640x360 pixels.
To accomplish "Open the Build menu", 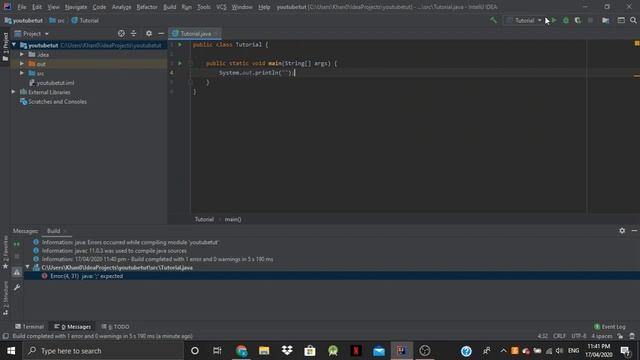I will 169,7.
